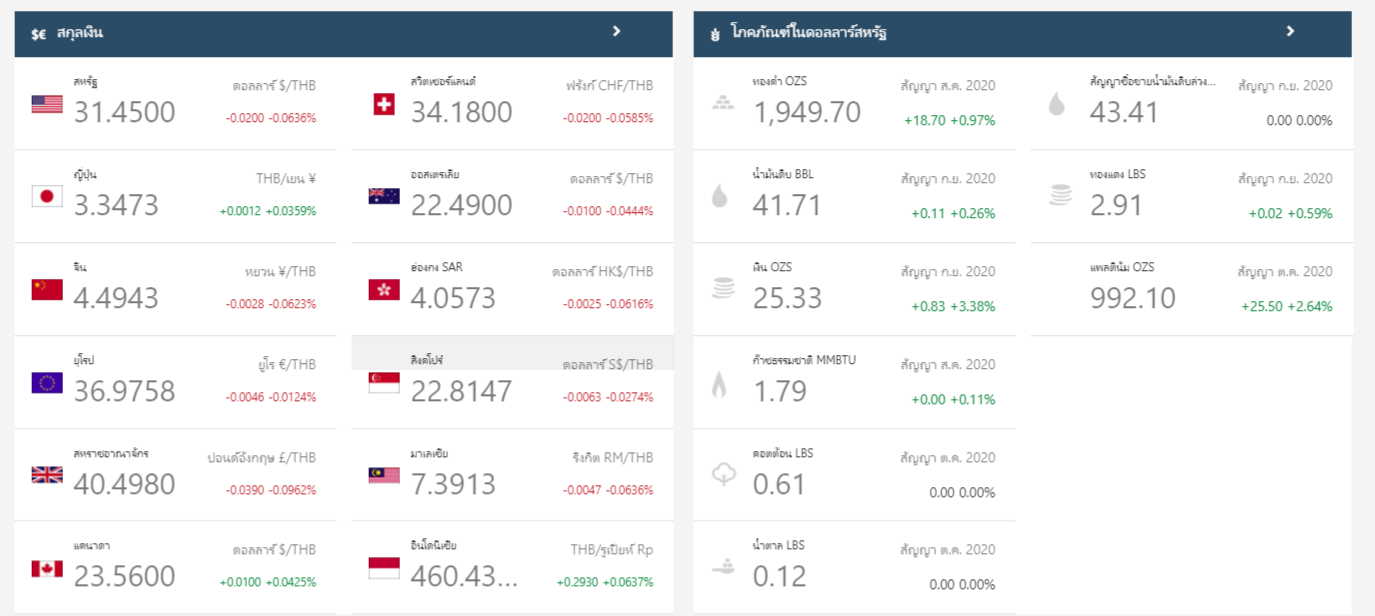Click the silver change '+0.83 +3.38%'

pyautogui.click(x=953, y=306)
